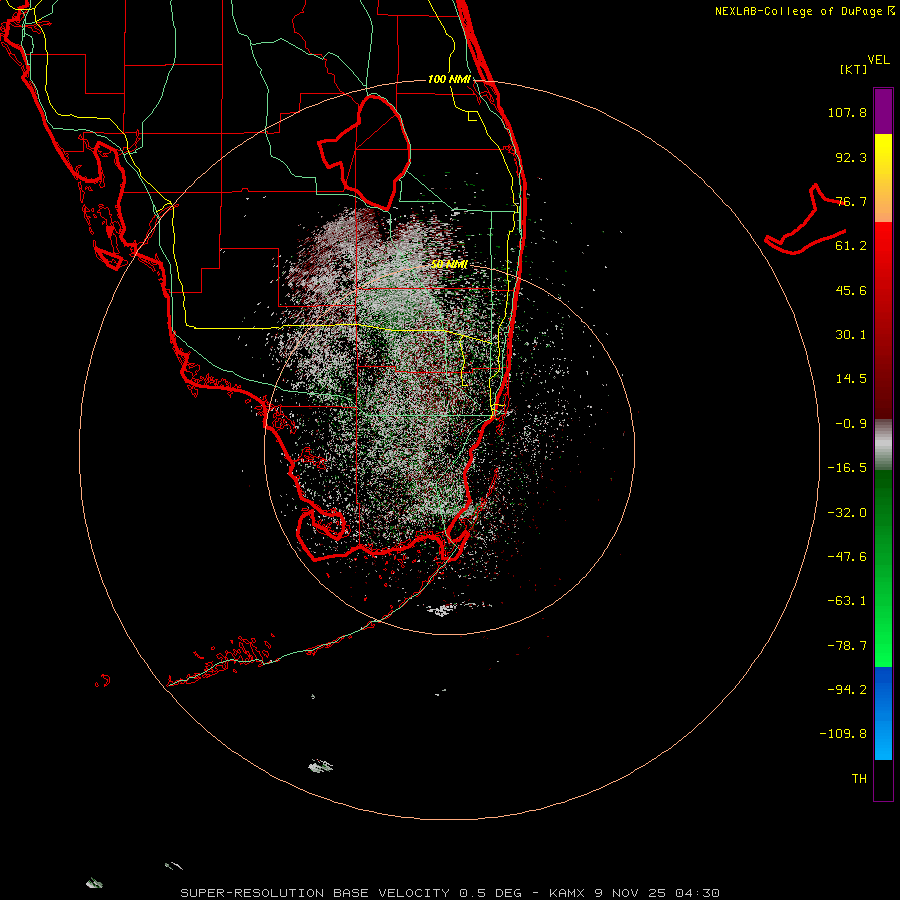Click the 61.2 velocity scale value
The image size is (900, 900).
tap(851, 246)
